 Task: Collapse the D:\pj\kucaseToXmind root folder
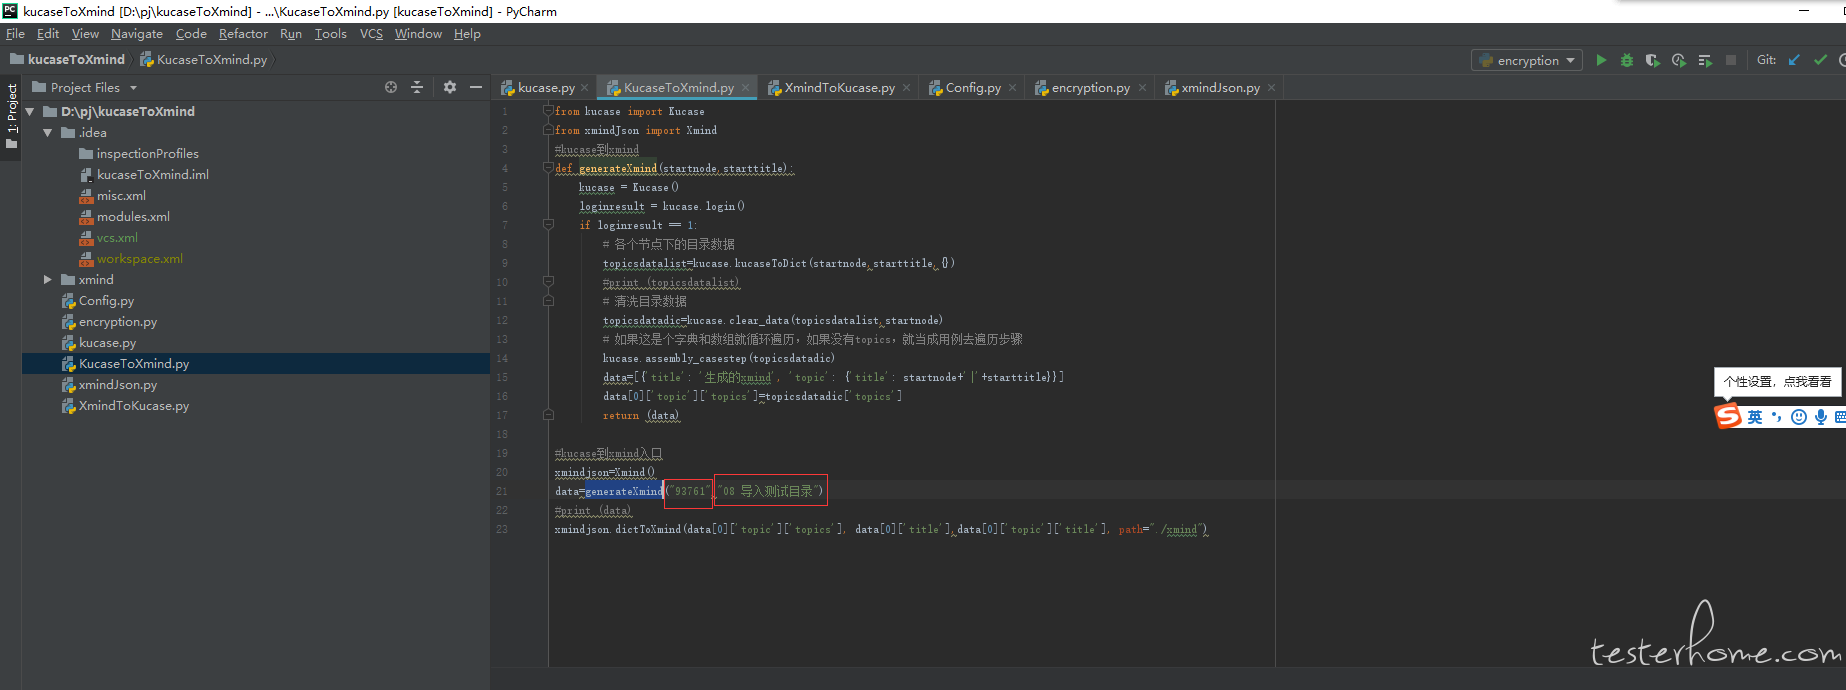click(30, 111)
